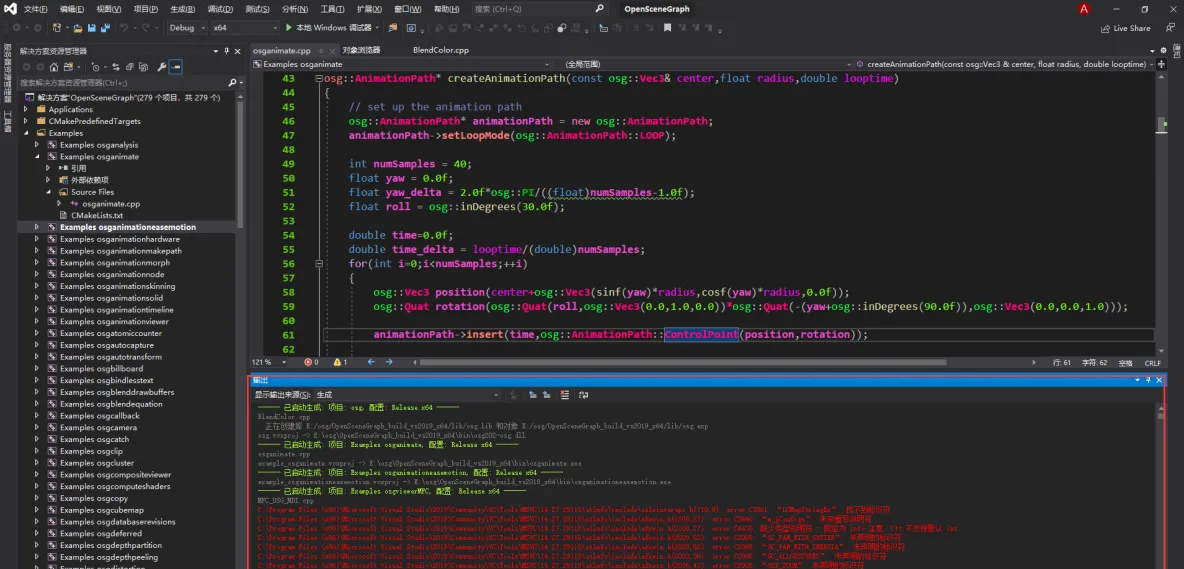Click the editor split window icon

click(1160, 65)
